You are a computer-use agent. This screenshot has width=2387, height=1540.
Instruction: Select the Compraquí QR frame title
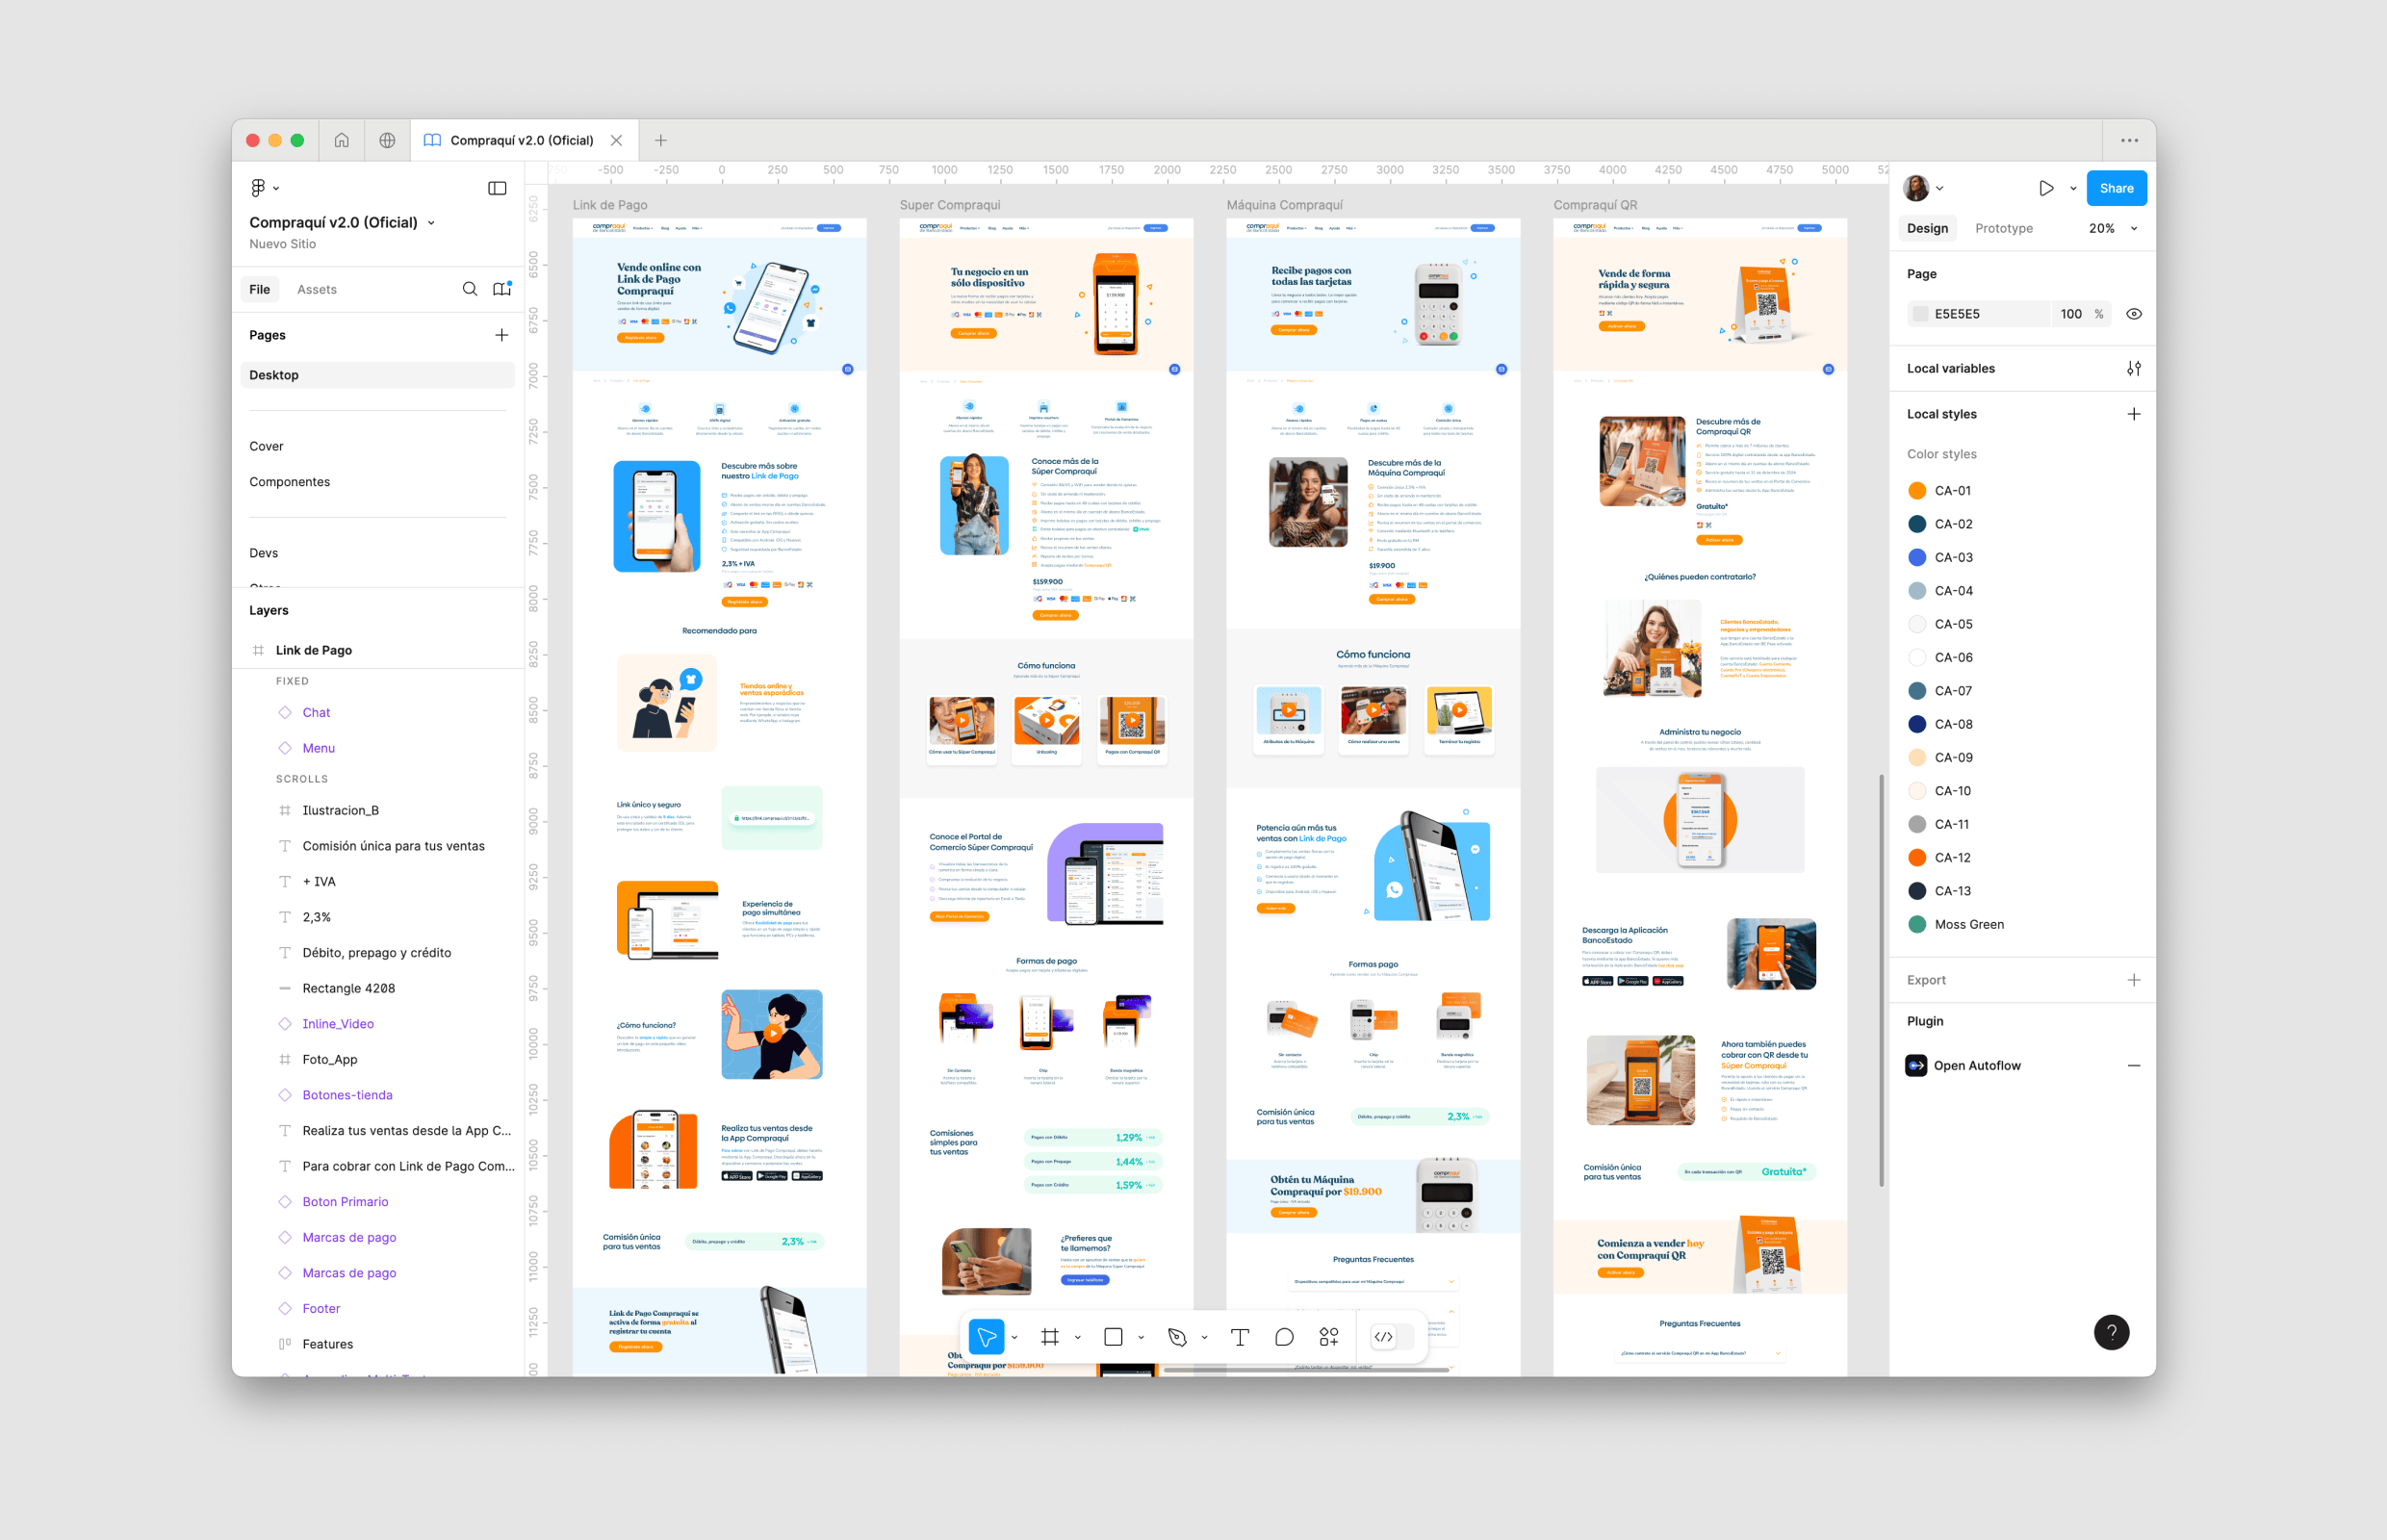coord(1595,205)
